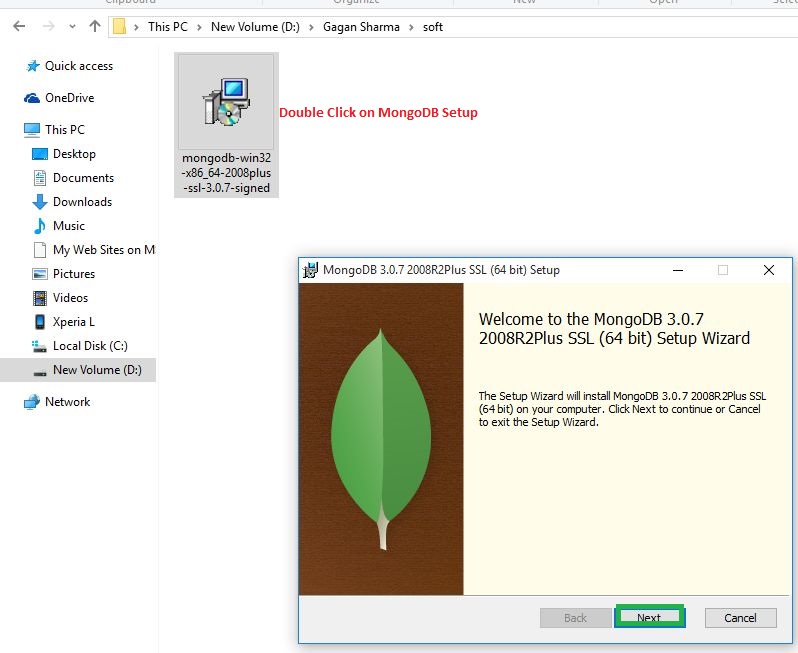Select This PC in navigation pane
Screen dimensions: 798x653
click(65, 130)
